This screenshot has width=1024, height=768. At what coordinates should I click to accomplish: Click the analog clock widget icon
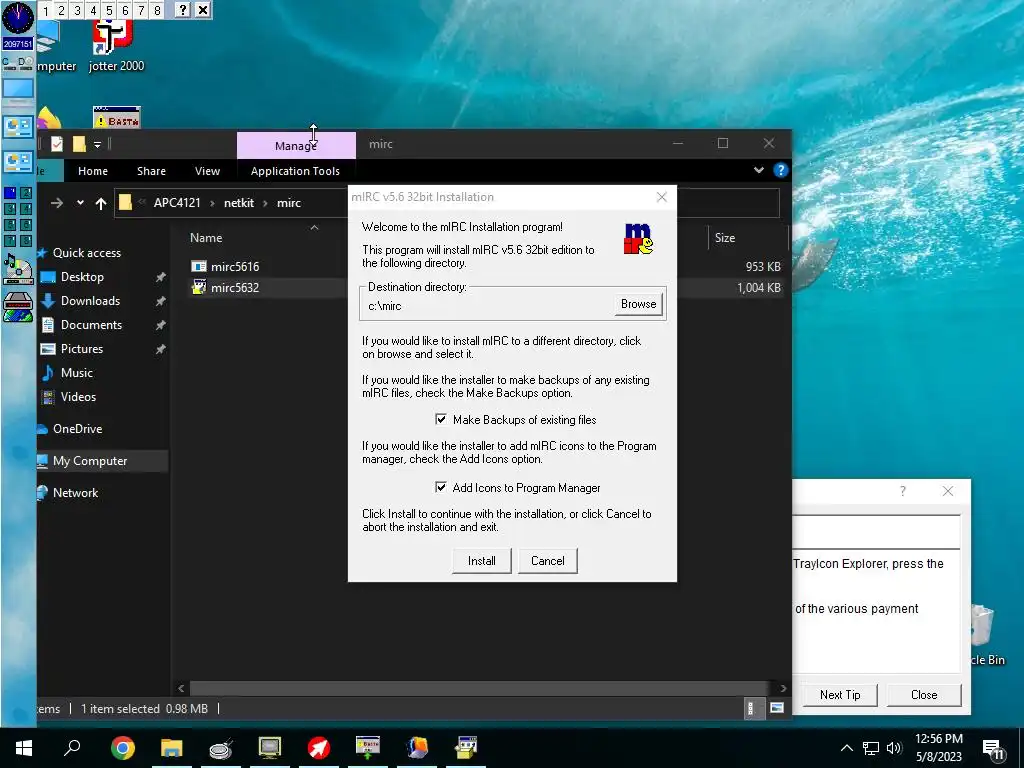pyautogui.click(x=18, y=18)
